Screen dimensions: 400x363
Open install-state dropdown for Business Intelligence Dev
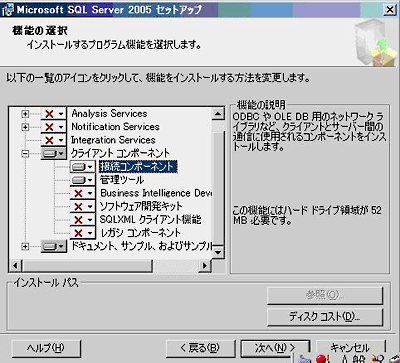click(83, 193)
